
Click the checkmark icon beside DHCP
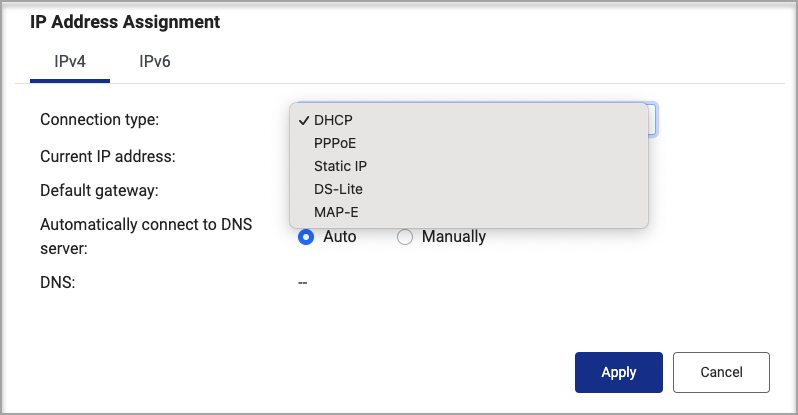(304, 121)
